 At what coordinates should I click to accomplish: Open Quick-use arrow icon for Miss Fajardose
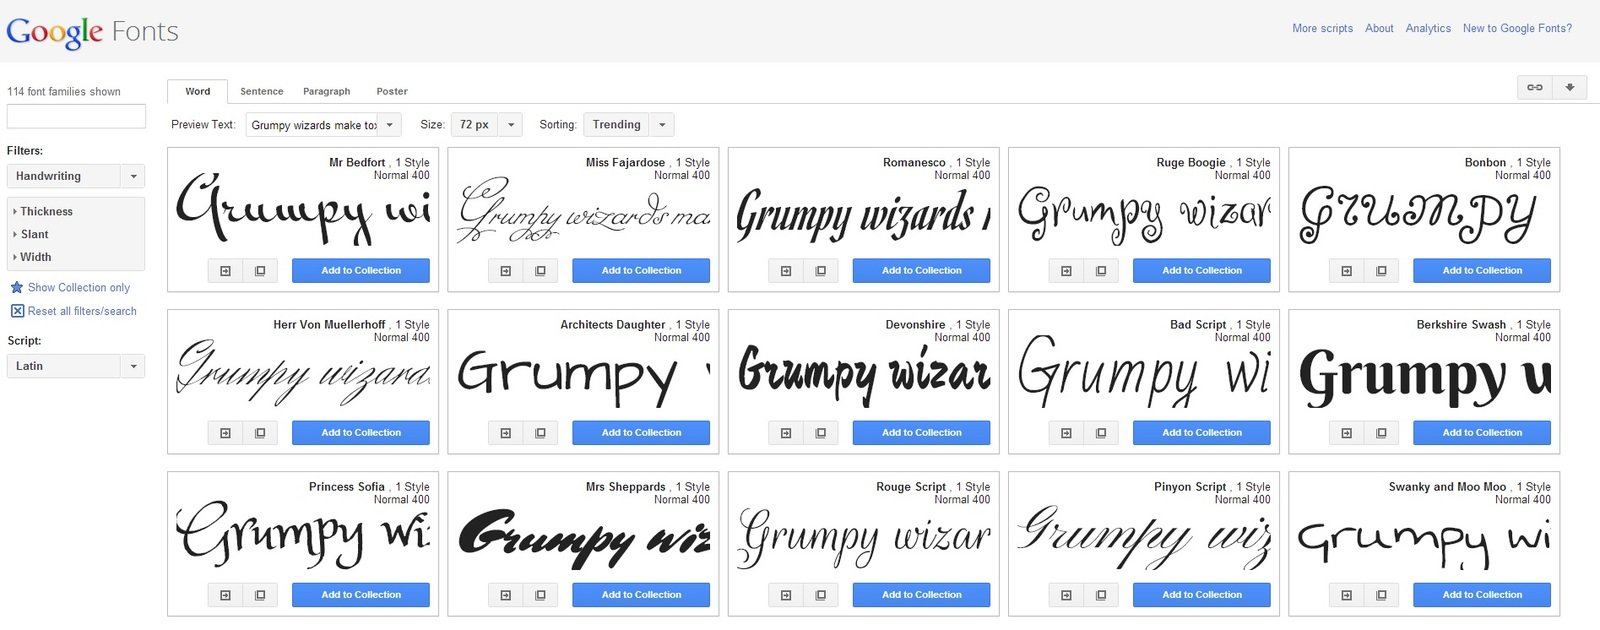click(x=506, y=271)
